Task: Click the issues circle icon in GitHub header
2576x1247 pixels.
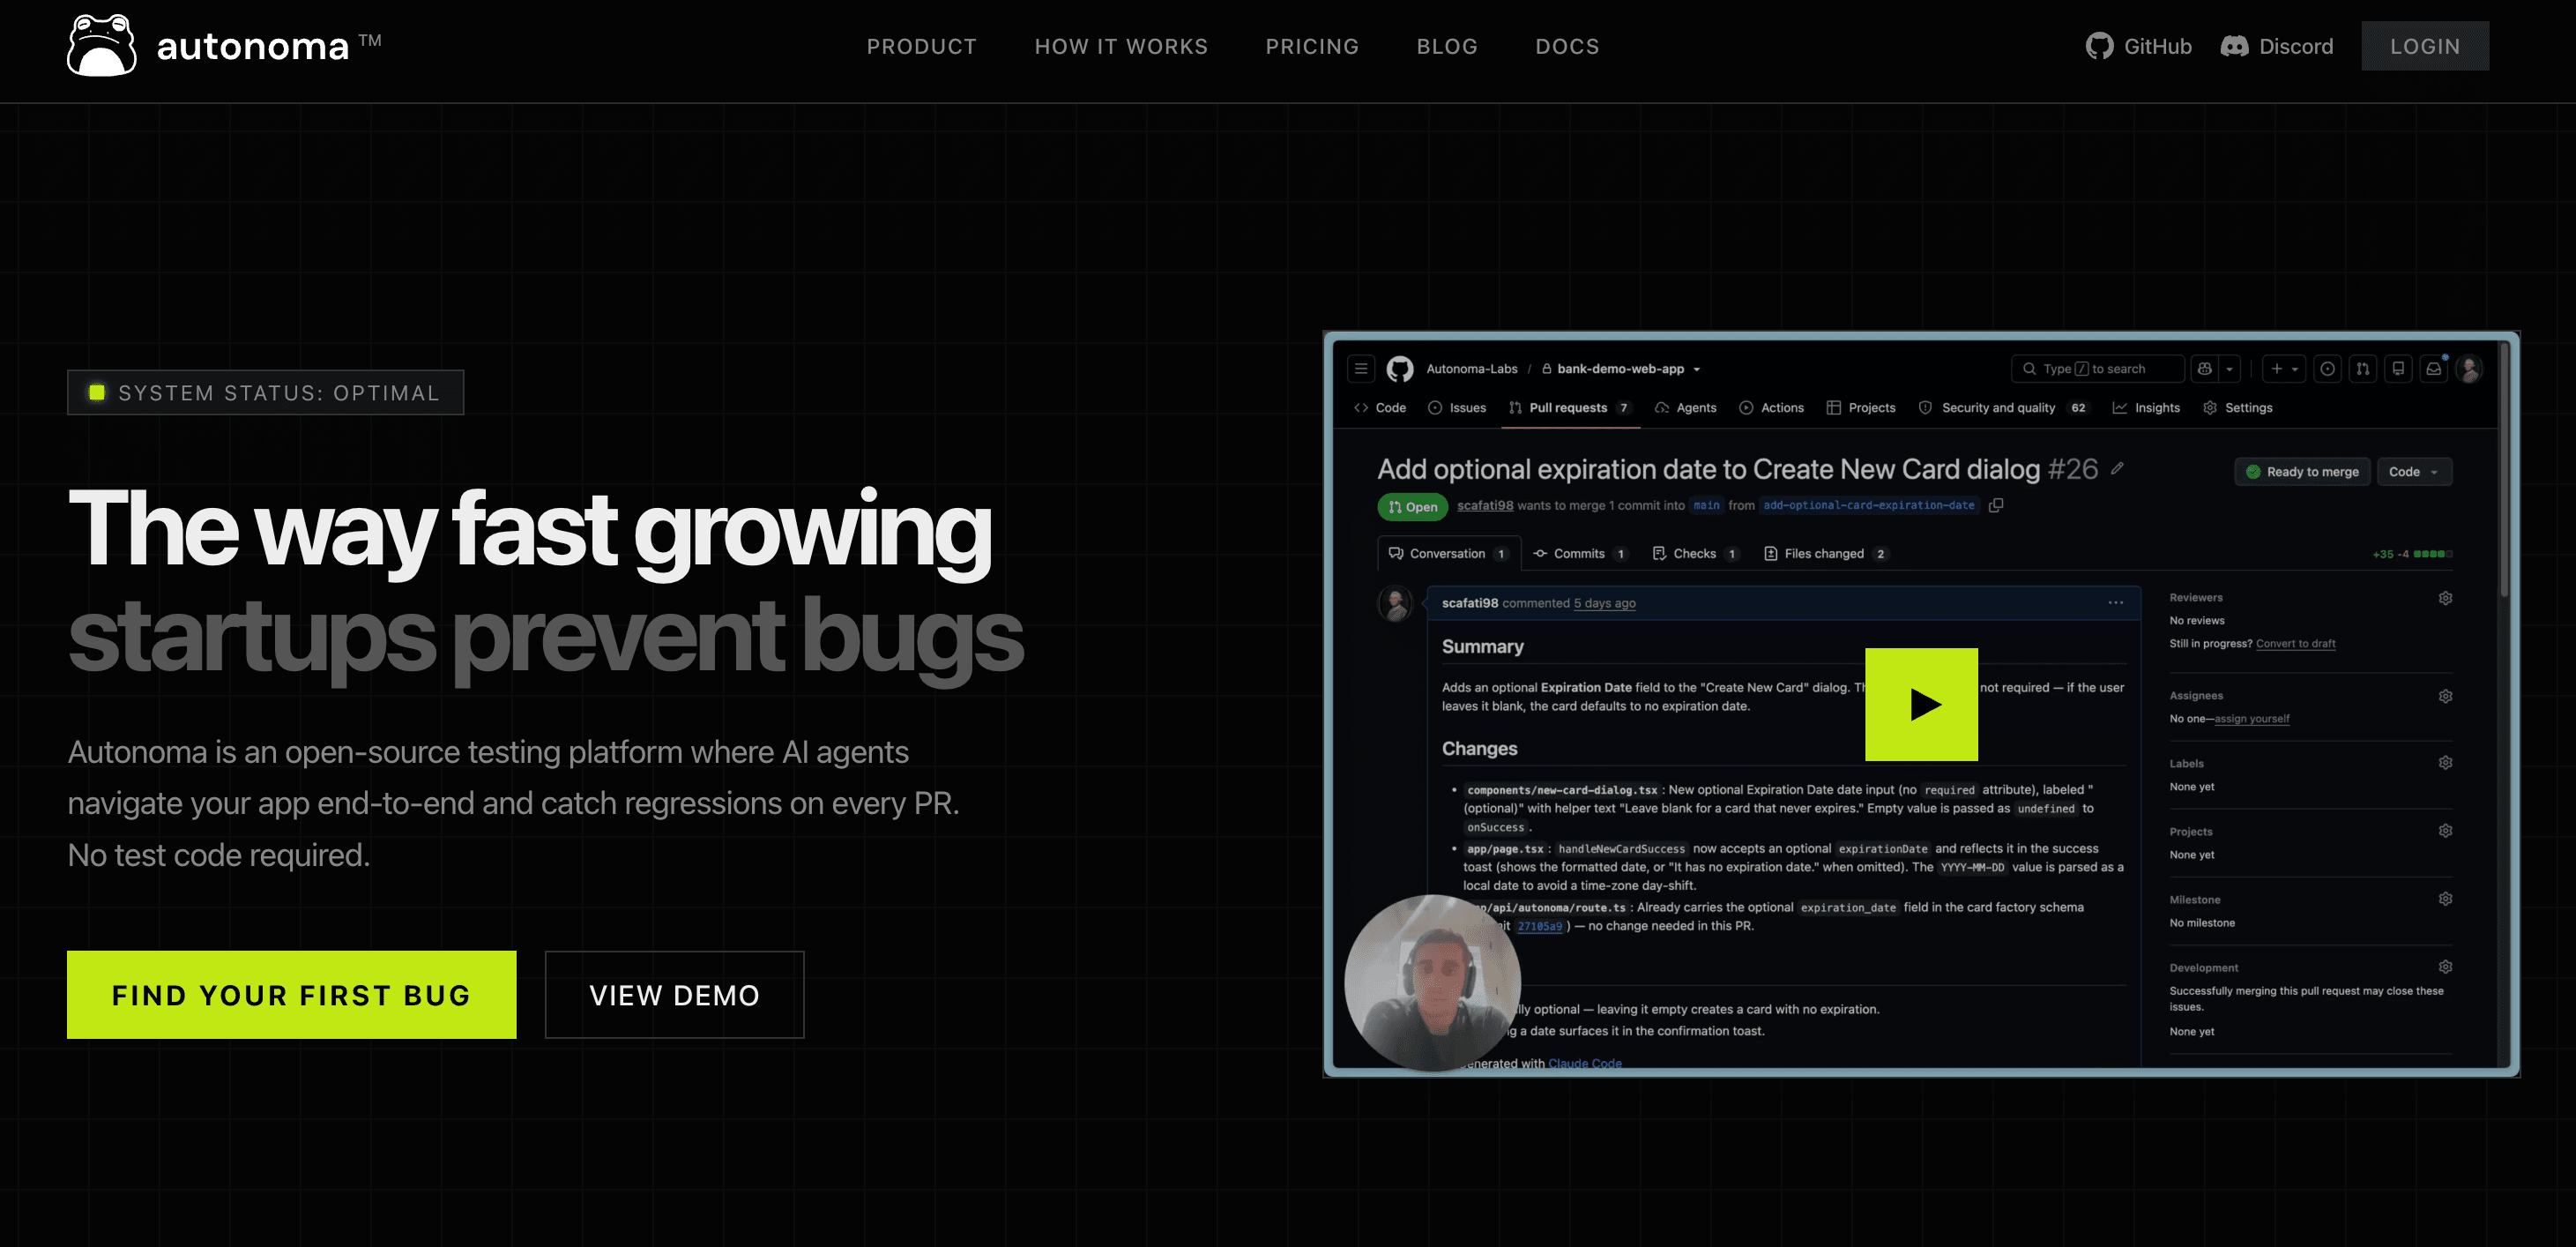Action: (2328, 369)
